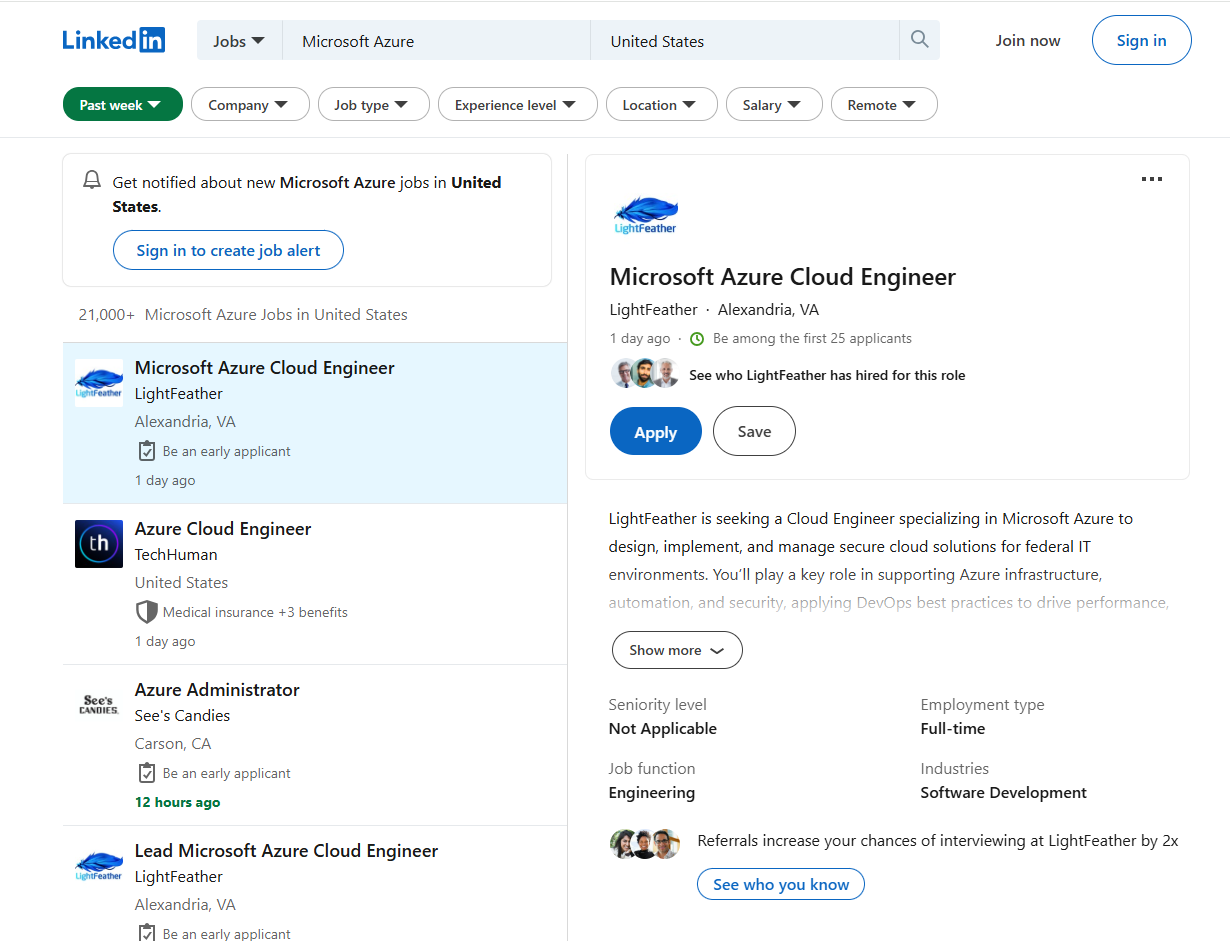
Task: Open the Past week date filter
Action: [122, 104]
